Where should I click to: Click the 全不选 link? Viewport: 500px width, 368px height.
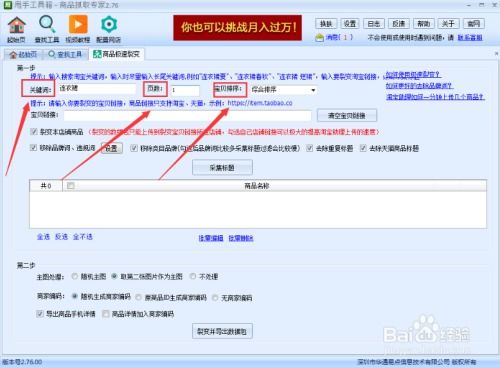point(83,237)
